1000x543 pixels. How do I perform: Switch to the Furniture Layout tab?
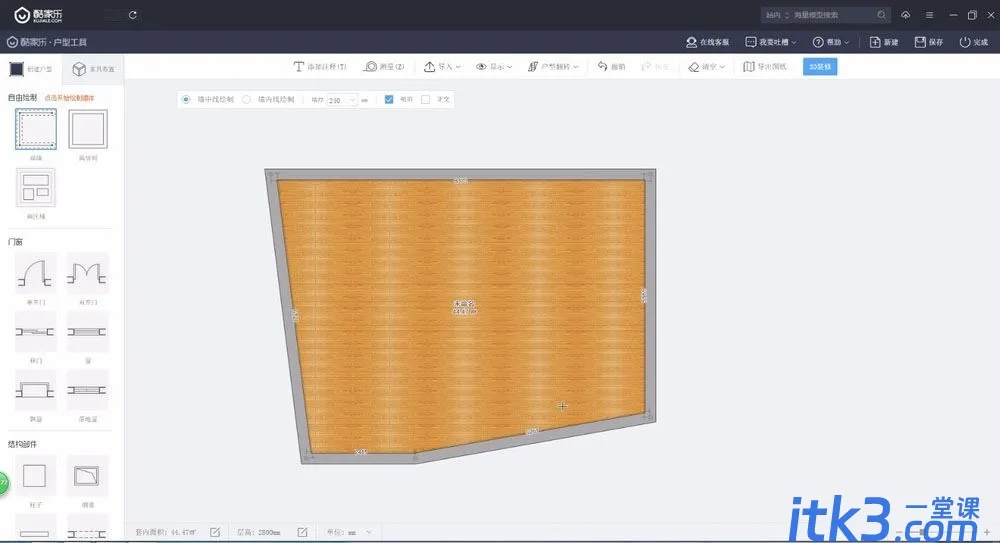point(93,69)
